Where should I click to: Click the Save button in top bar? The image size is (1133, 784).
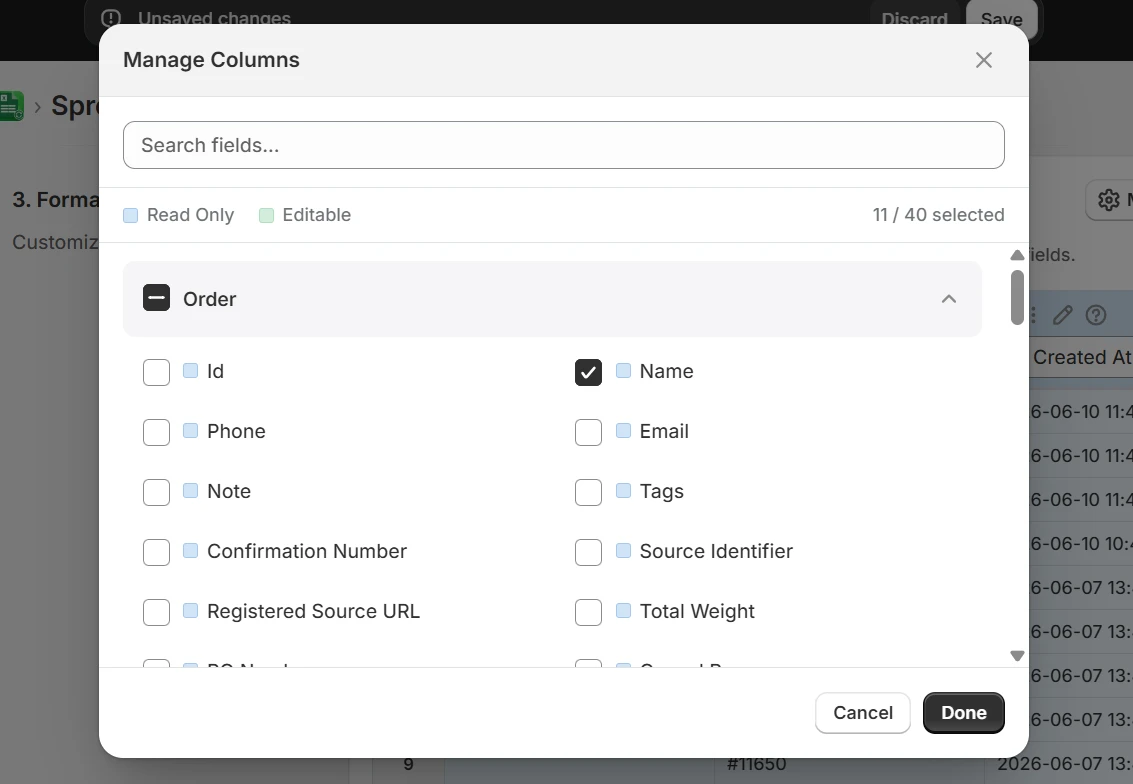tap(1001, 19)
